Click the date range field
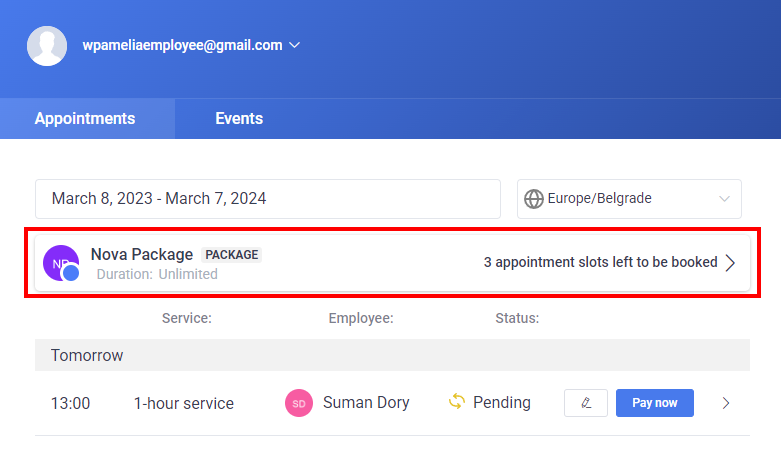781x458 pixels. point(267,199)
